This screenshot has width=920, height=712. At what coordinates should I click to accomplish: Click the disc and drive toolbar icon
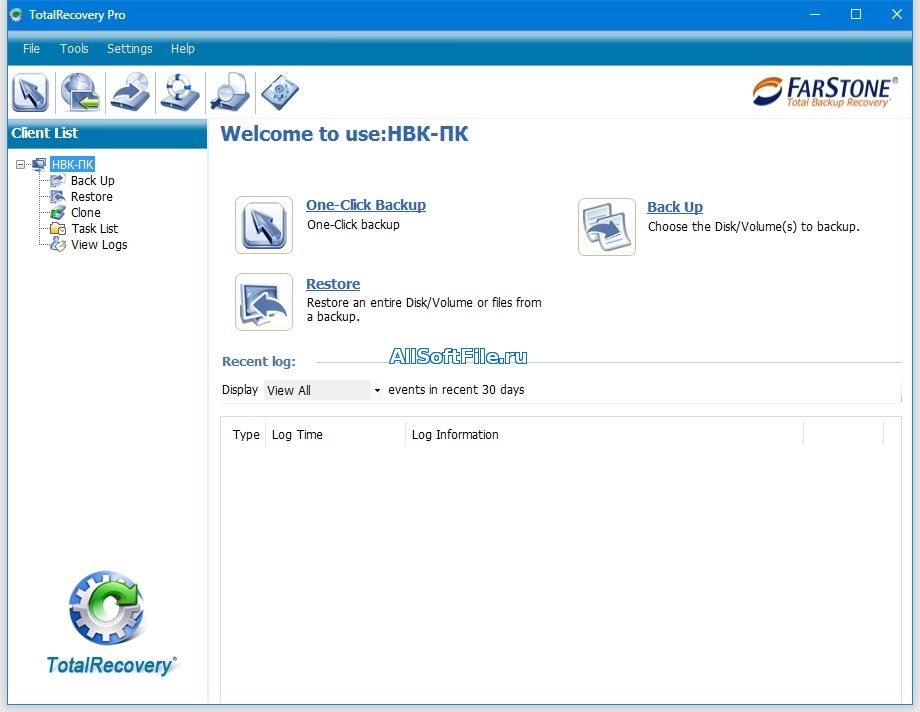[x=130, y=93]
